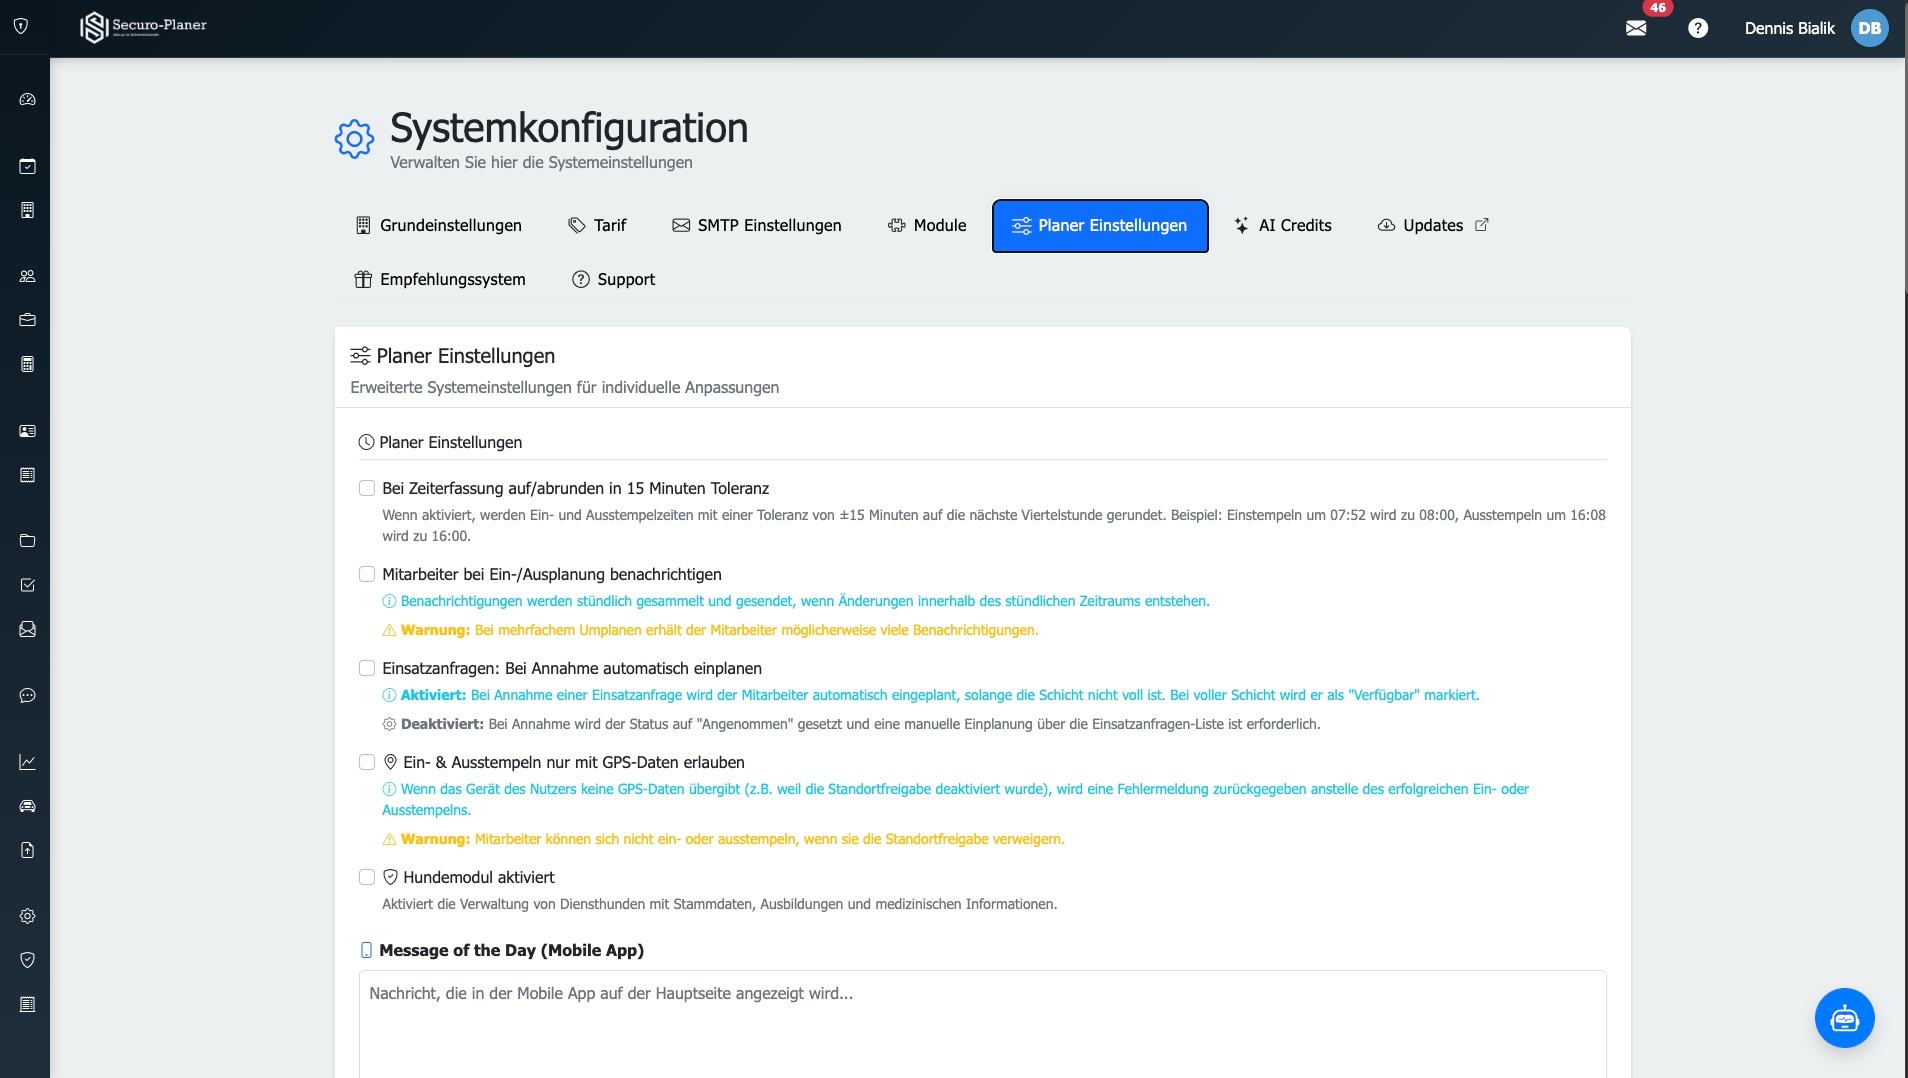Click the 'Message of the Day (Mobile App)' heading

click(511, 950)
